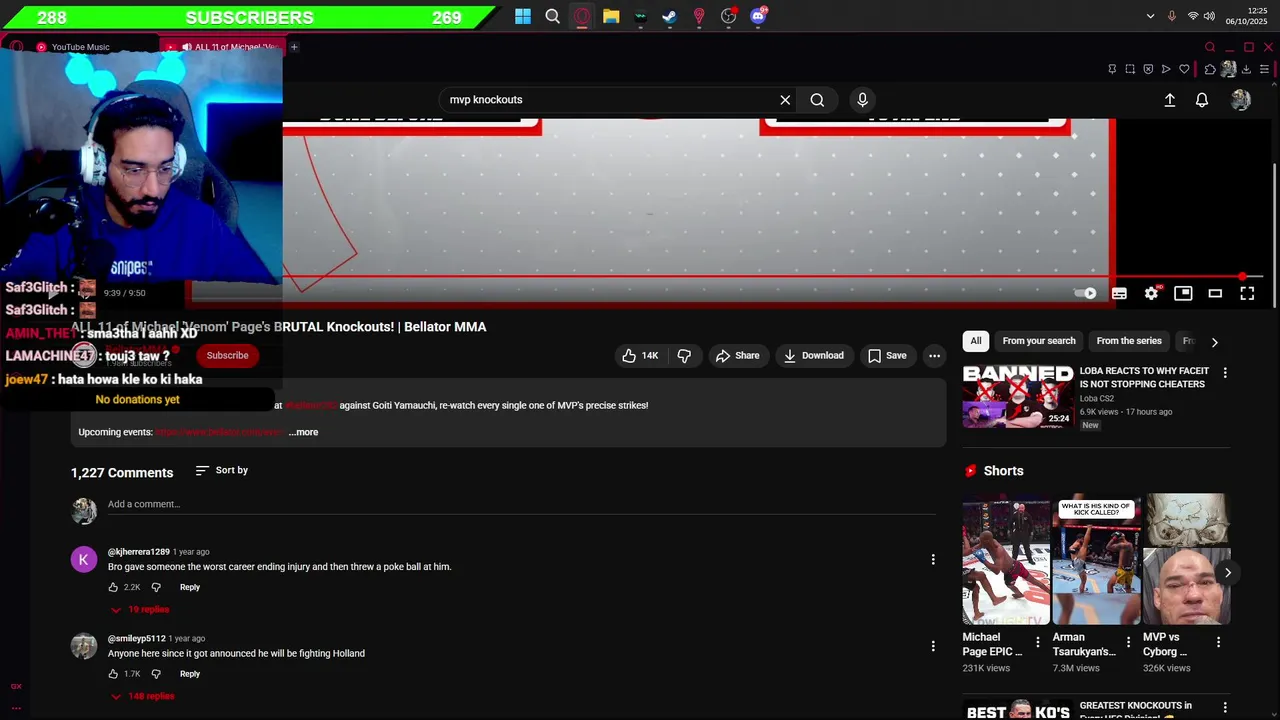Dislike the kjherrera1289 comment
This screenshot has height=720, width=1280.
(156, 587)
